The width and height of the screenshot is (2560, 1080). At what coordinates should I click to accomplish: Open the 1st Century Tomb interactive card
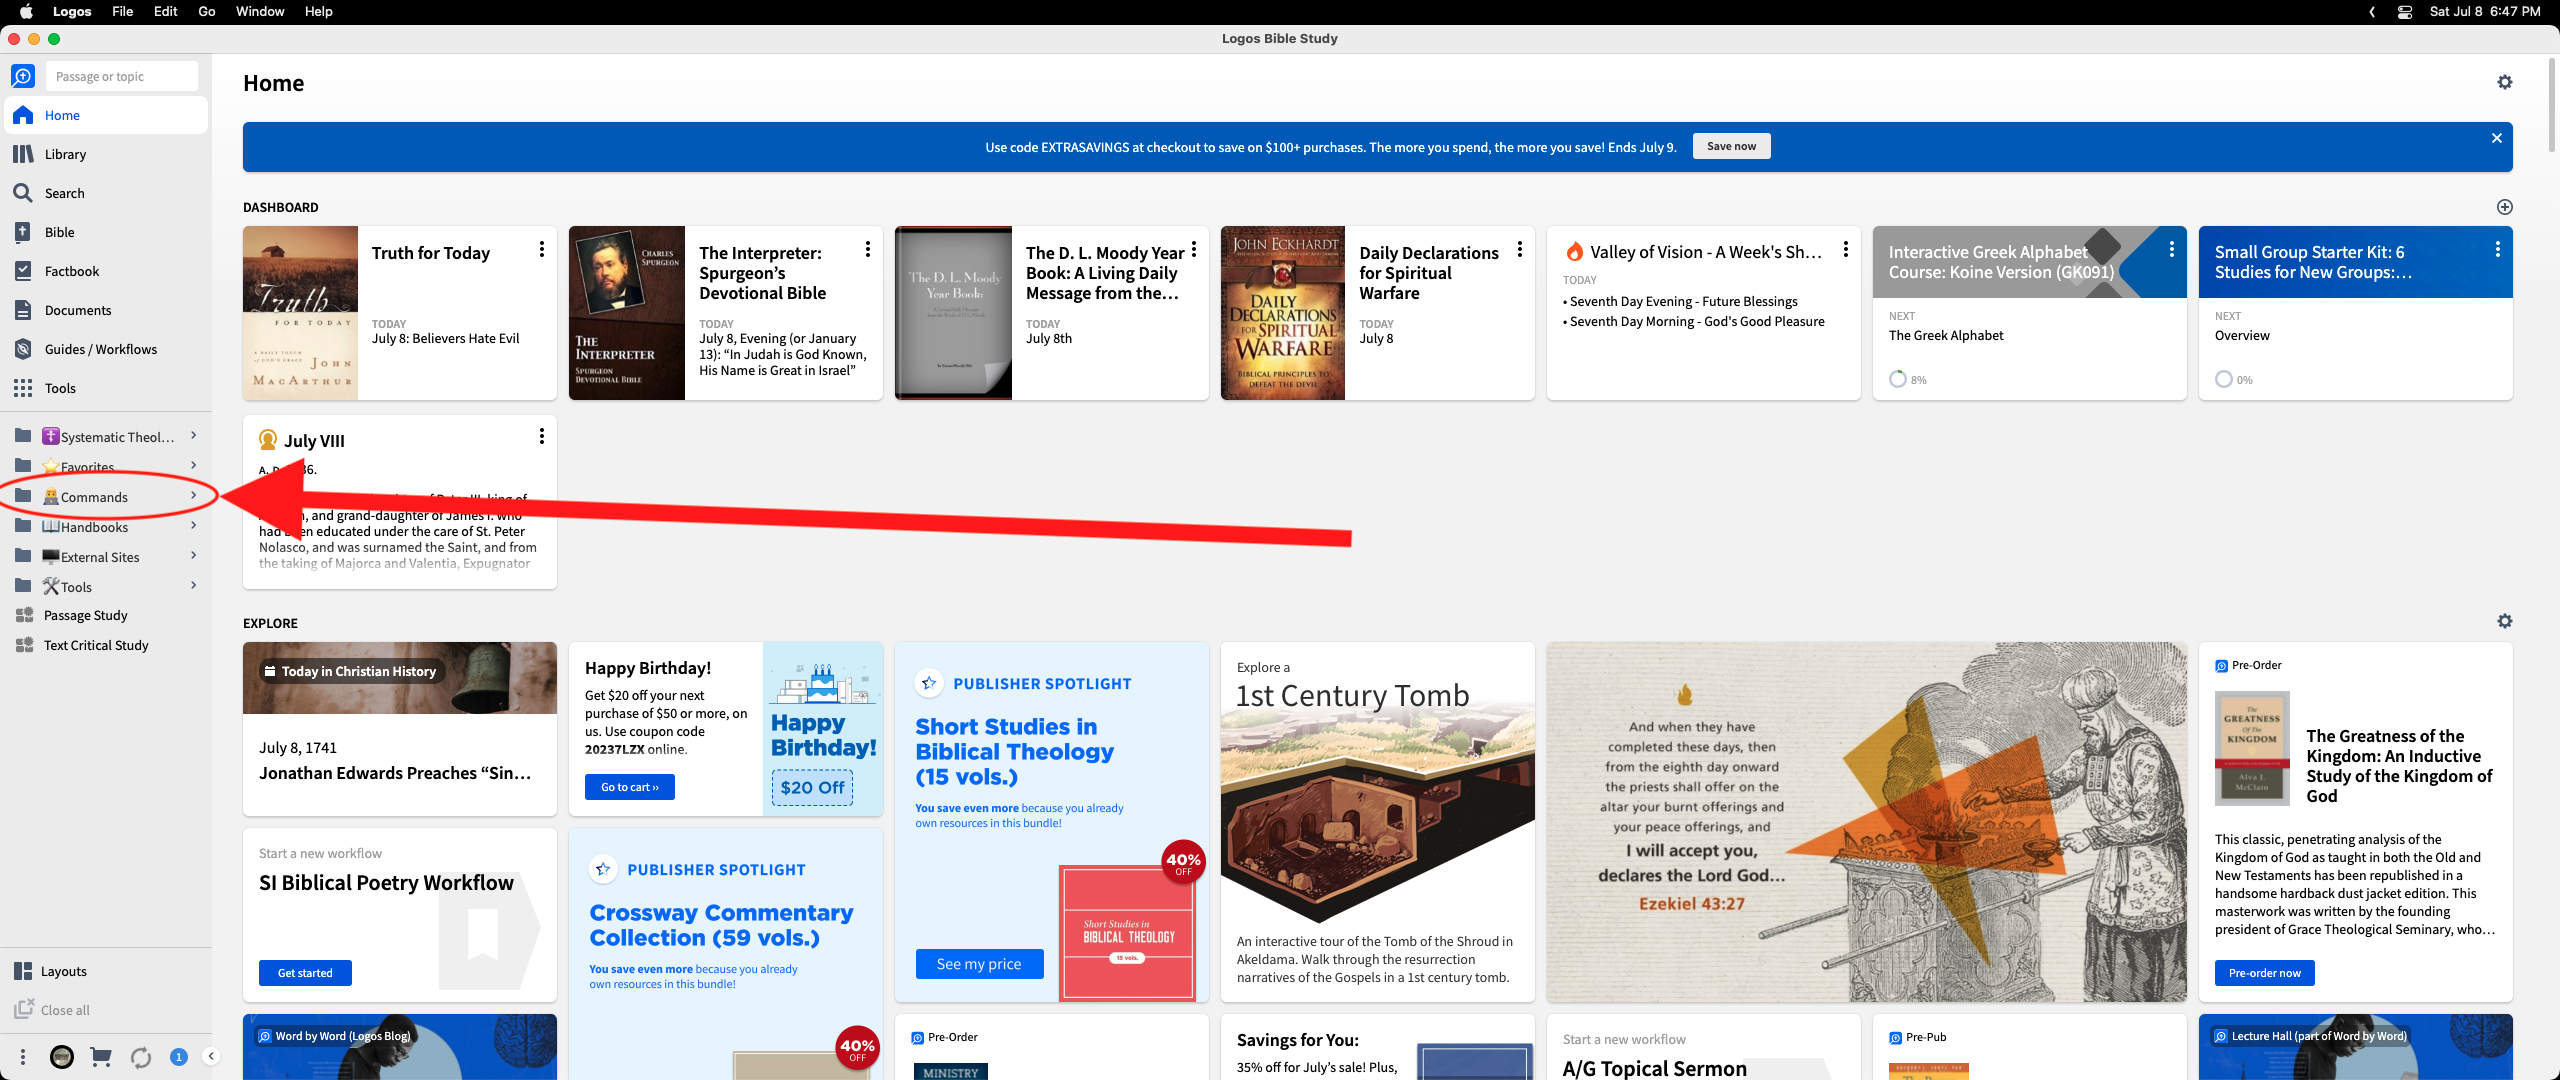click(1378, 822)
